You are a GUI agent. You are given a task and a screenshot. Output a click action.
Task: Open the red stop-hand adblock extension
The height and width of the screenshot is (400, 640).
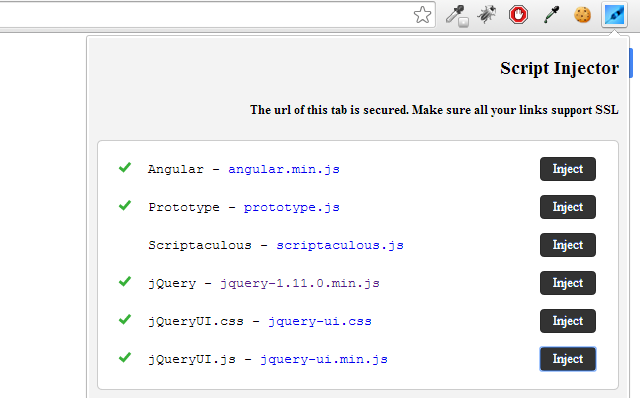[x=518, y=15]
